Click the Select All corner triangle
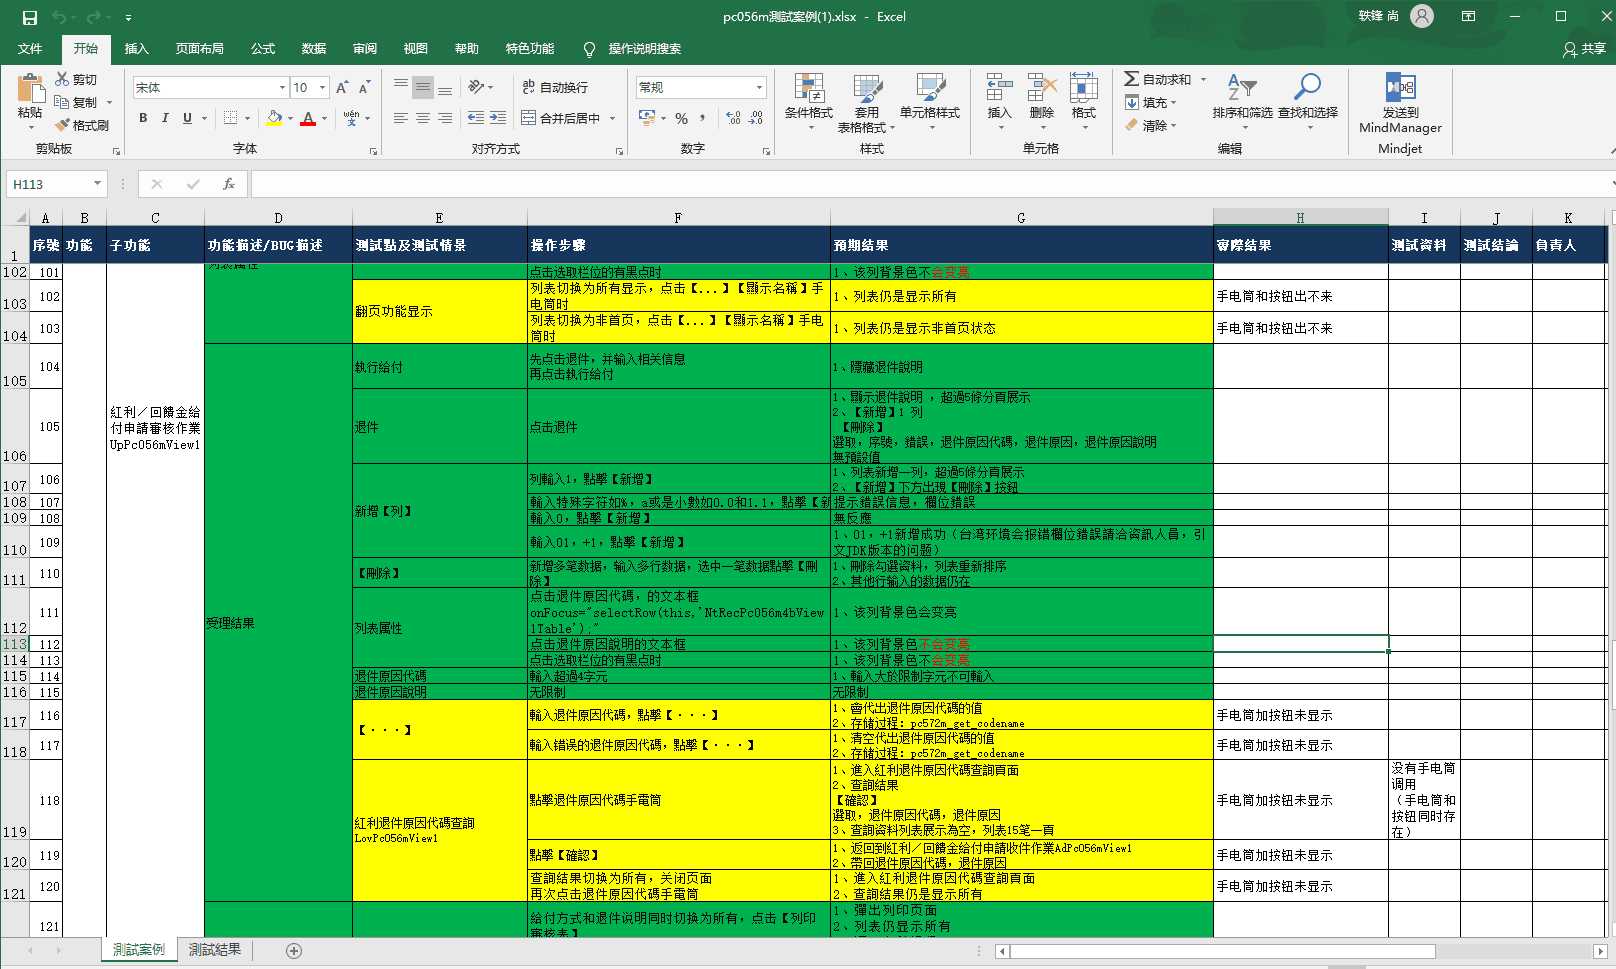 (x=20, y=217)
